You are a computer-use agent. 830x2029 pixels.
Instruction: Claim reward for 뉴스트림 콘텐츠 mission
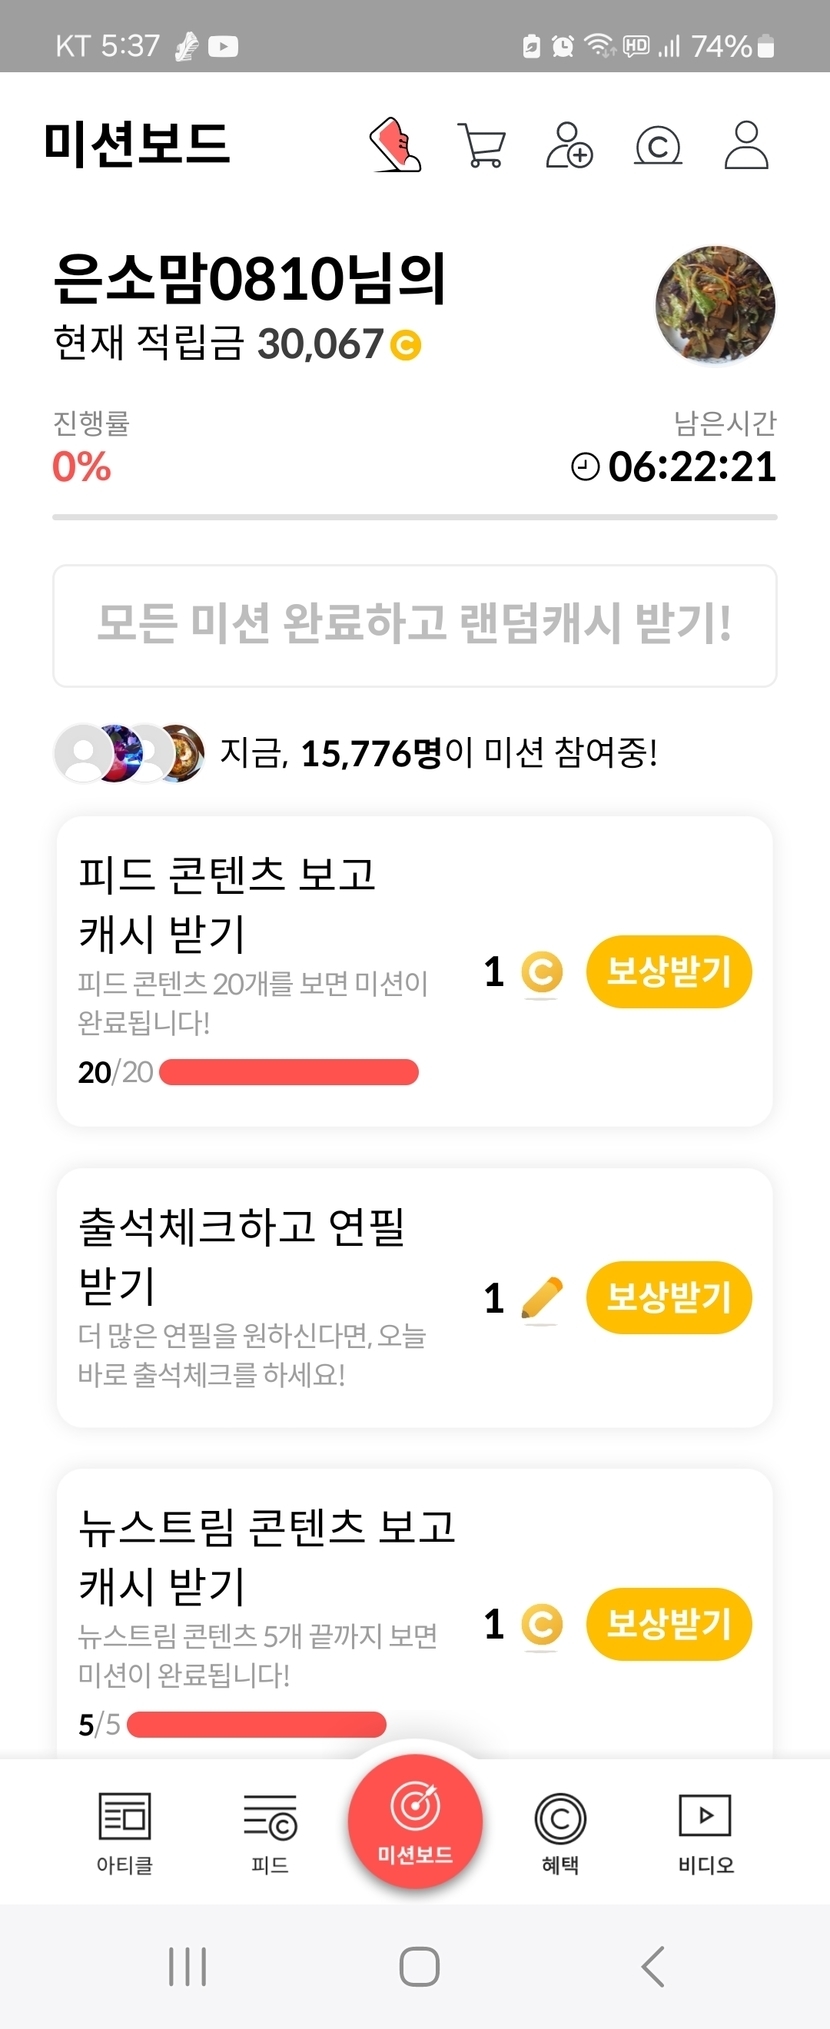point(668,1624)
